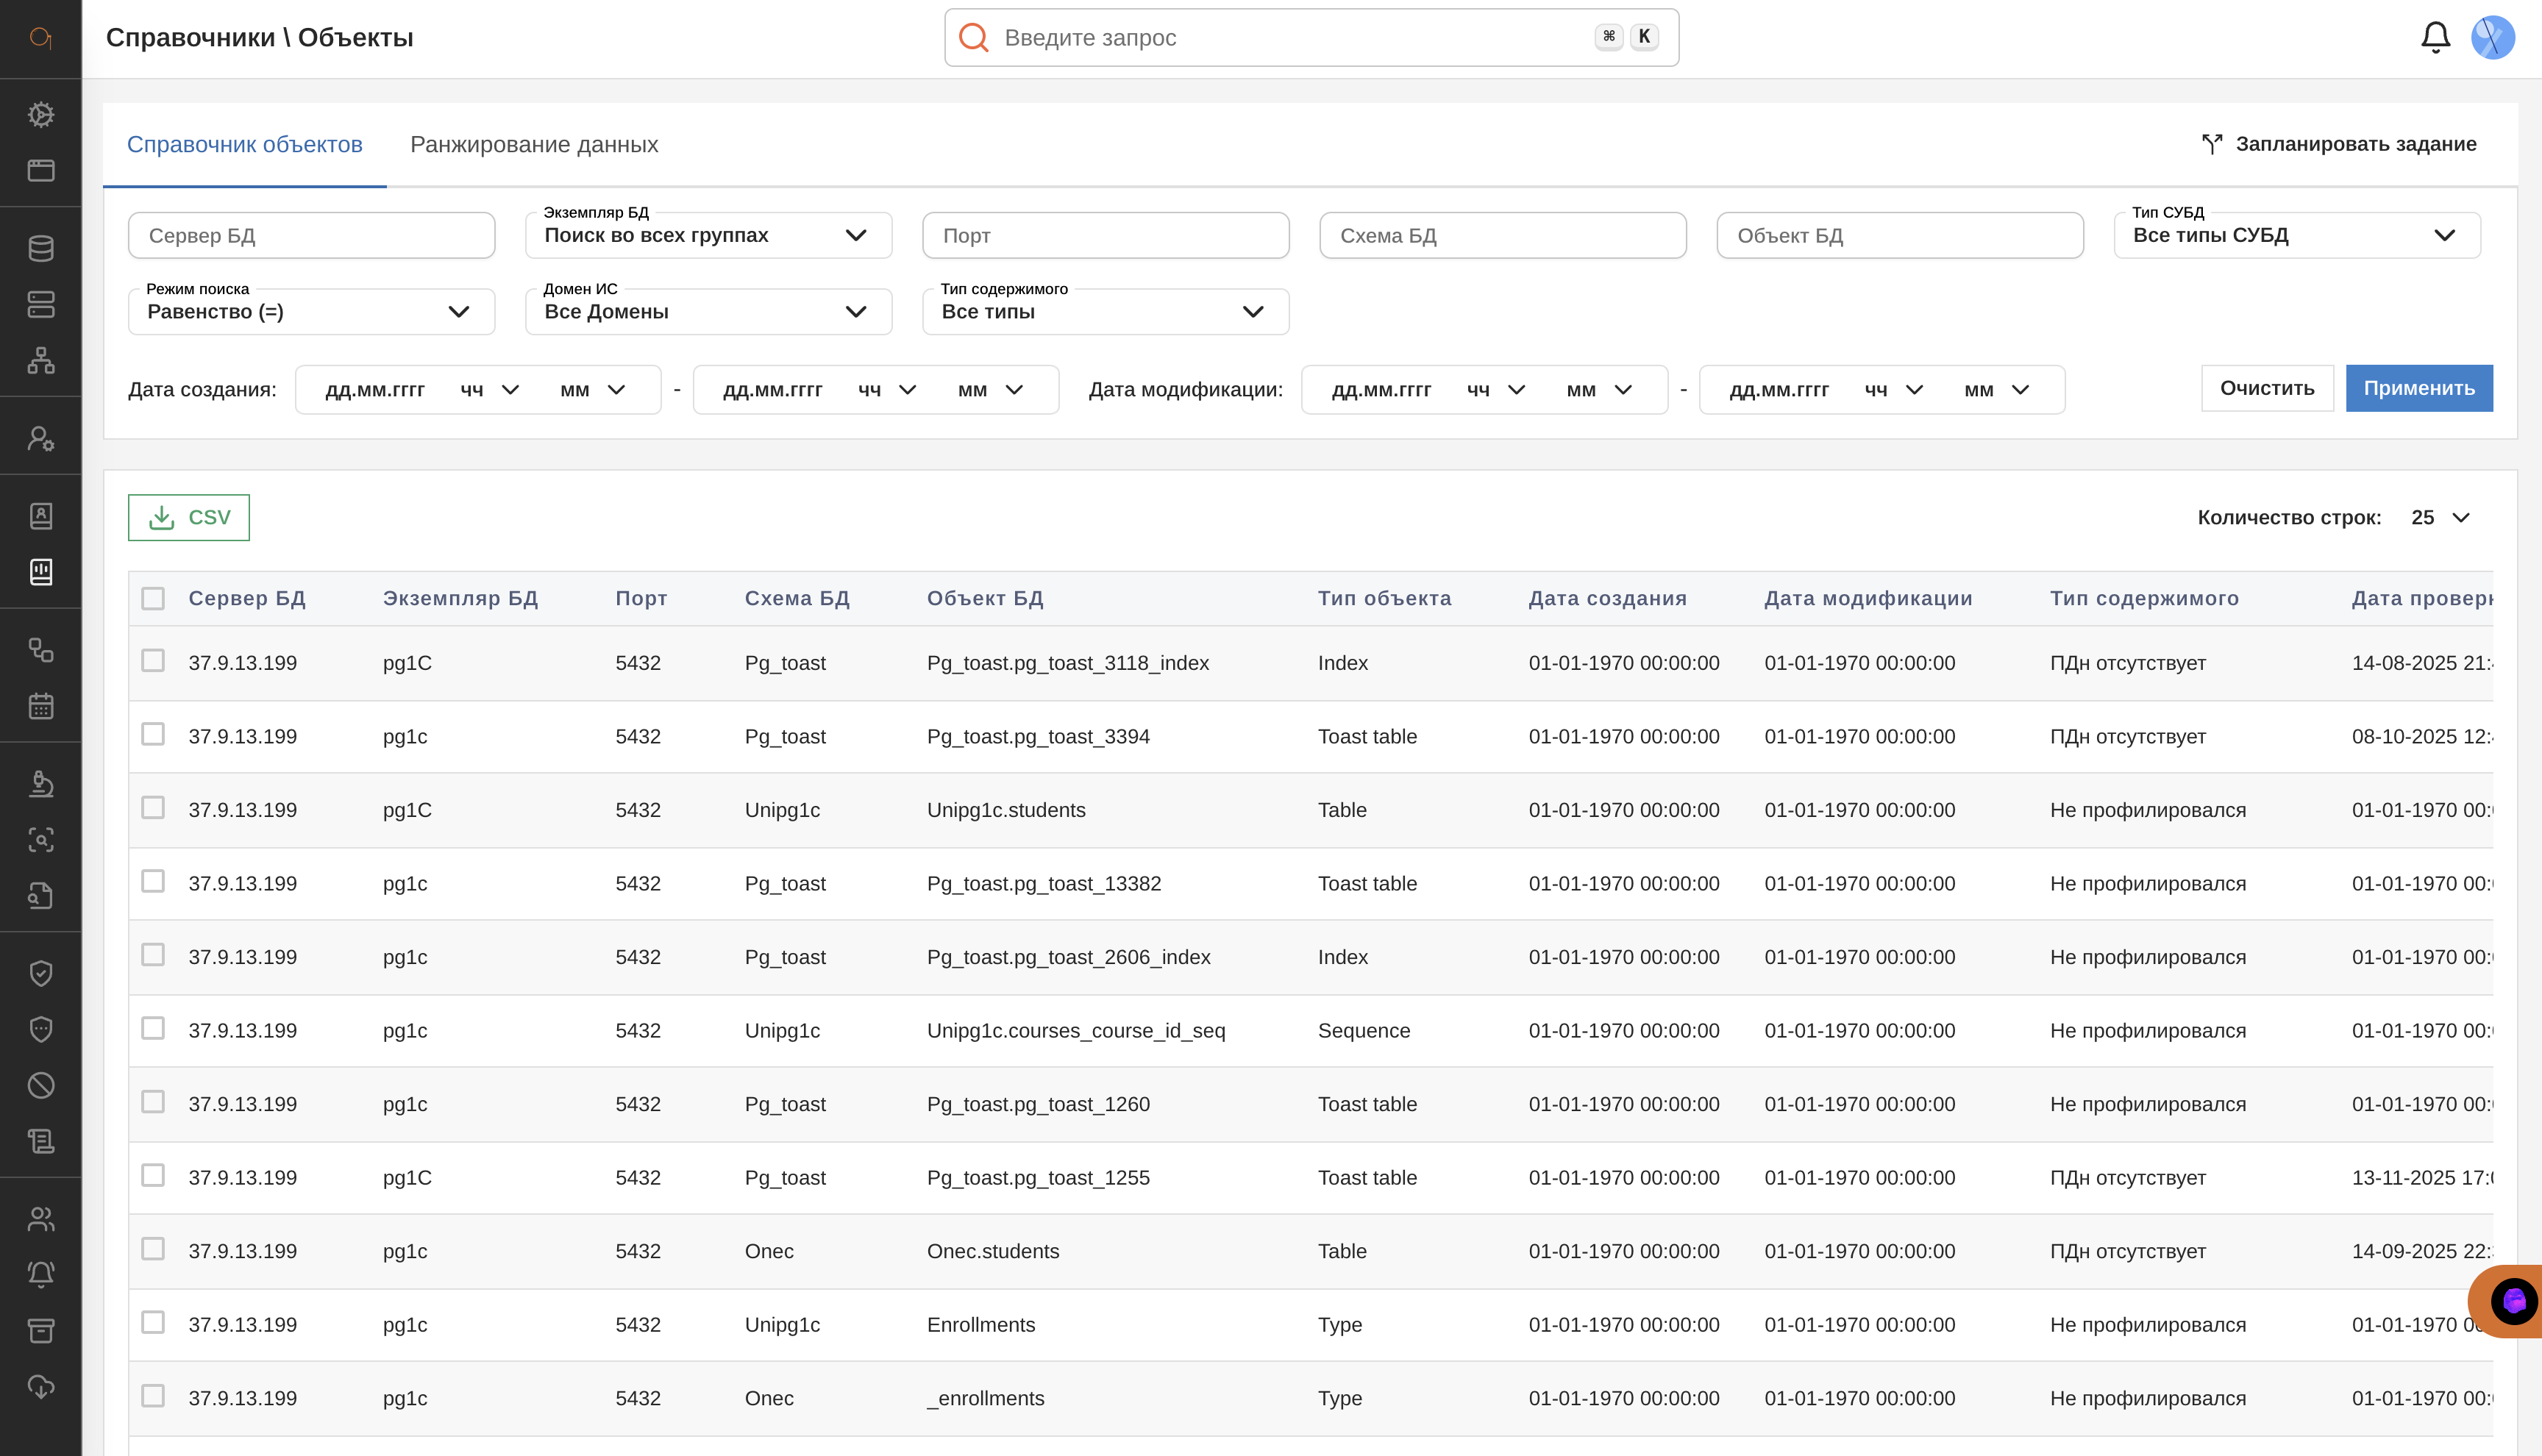Screen dimensions: 2542x1456
Task: Click the Применить button
Action: coord(2418,388)
